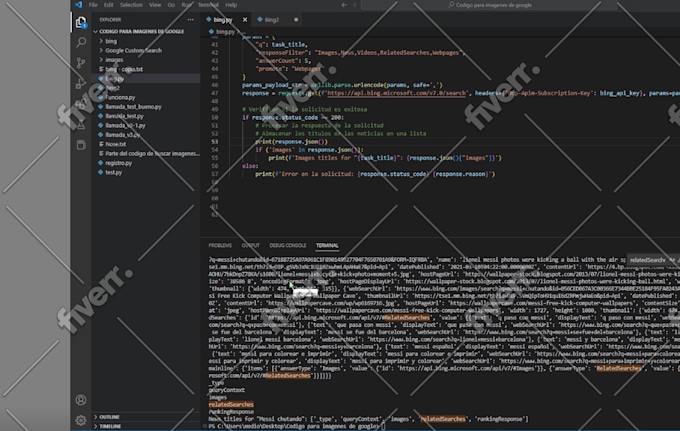The height and width of the screenshot is (431, 680).
Task: Show the Output panel tab
Action: 250,245
